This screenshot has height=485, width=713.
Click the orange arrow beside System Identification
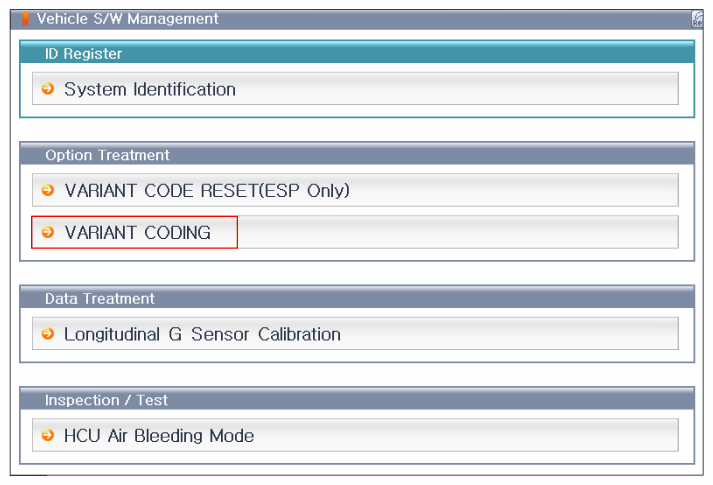click(47, 89)
